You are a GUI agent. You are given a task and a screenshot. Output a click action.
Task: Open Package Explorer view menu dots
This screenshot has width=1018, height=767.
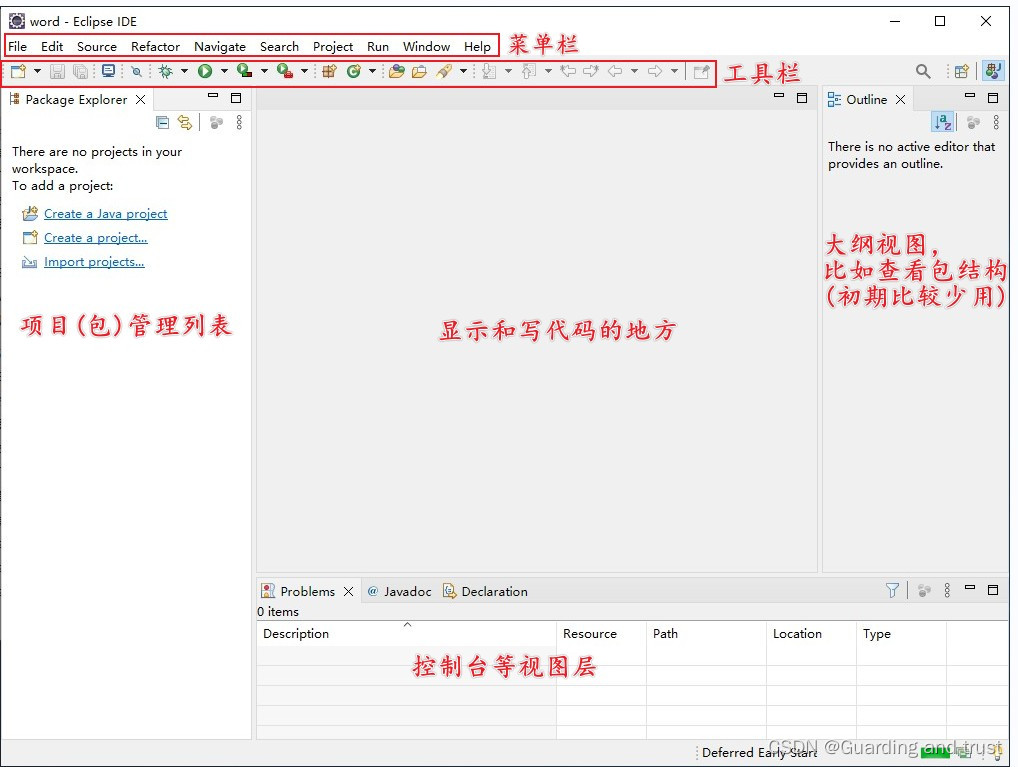pyautogui.click(x=239, y=122)
